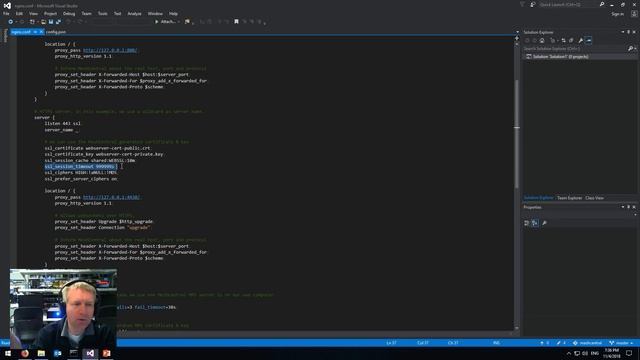Click the first proxy_pass URL link
This screenshot has height=360, width=640.
[110, 50]
